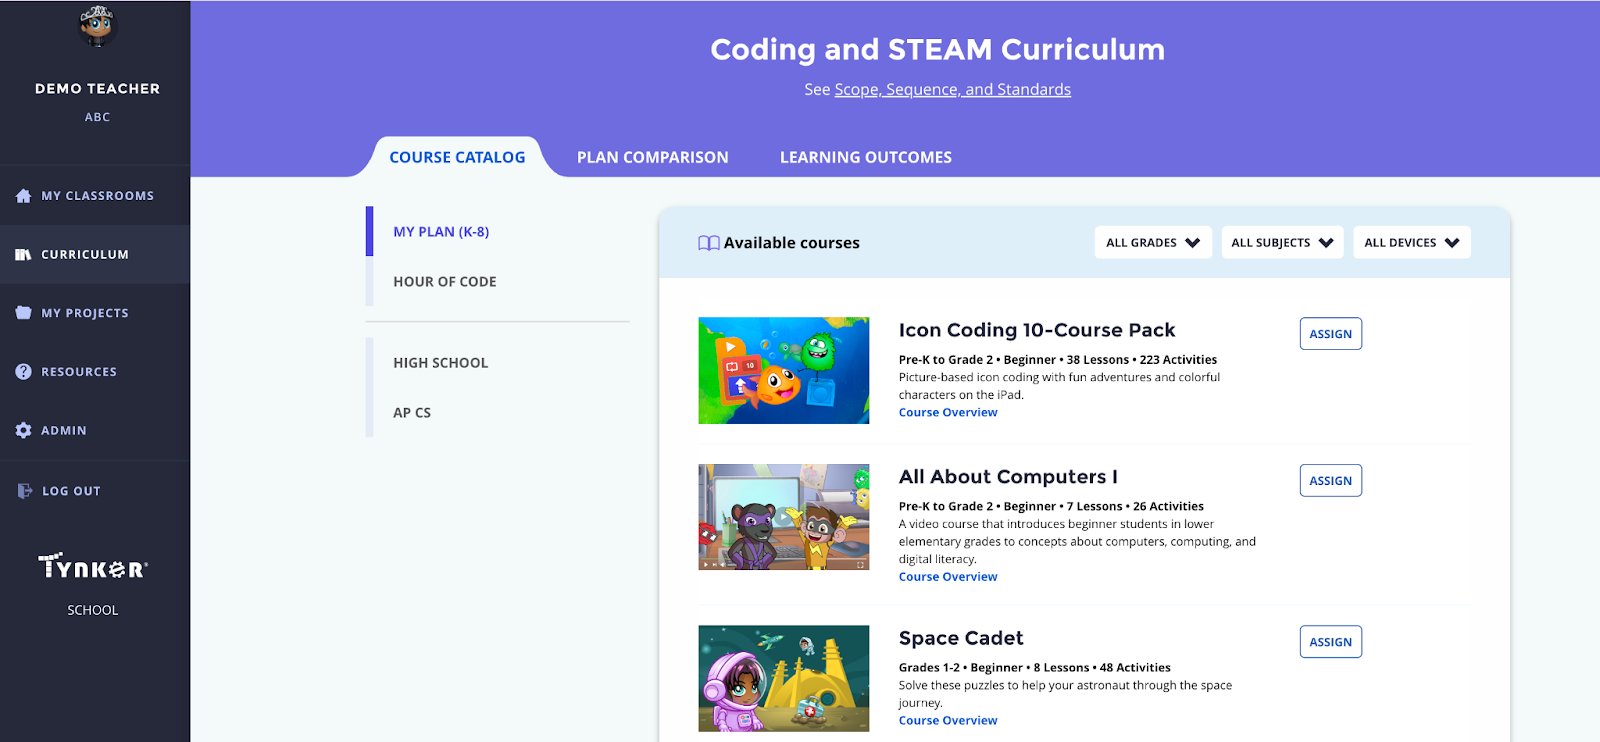Switch to the Learning Outcomes tab

(x=866, y=157)
